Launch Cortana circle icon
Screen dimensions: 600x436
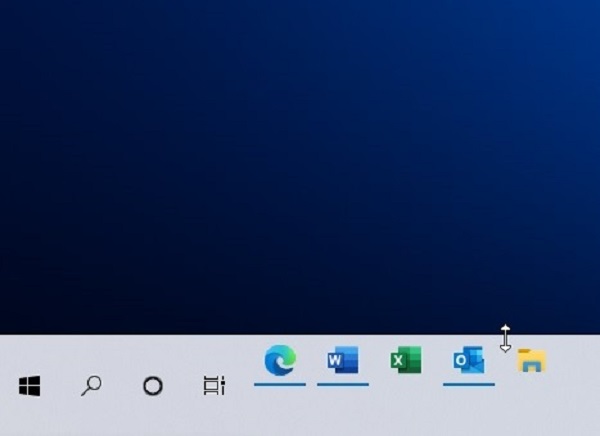153,386
